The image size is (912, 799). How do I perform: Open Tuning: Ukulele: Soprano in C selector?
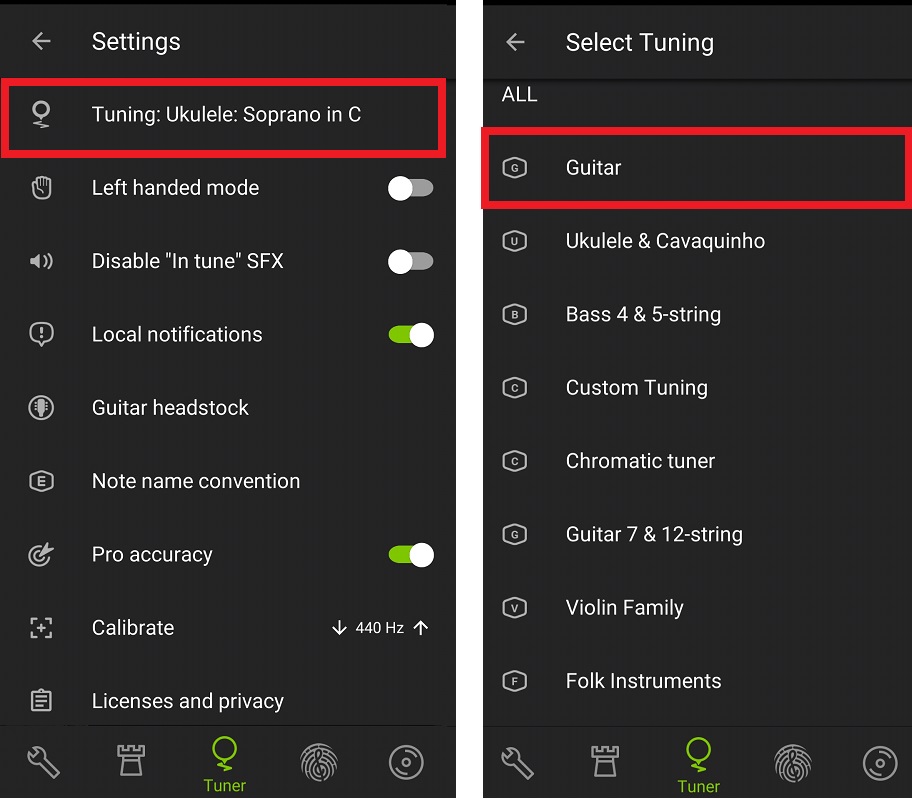coord(223,115)
